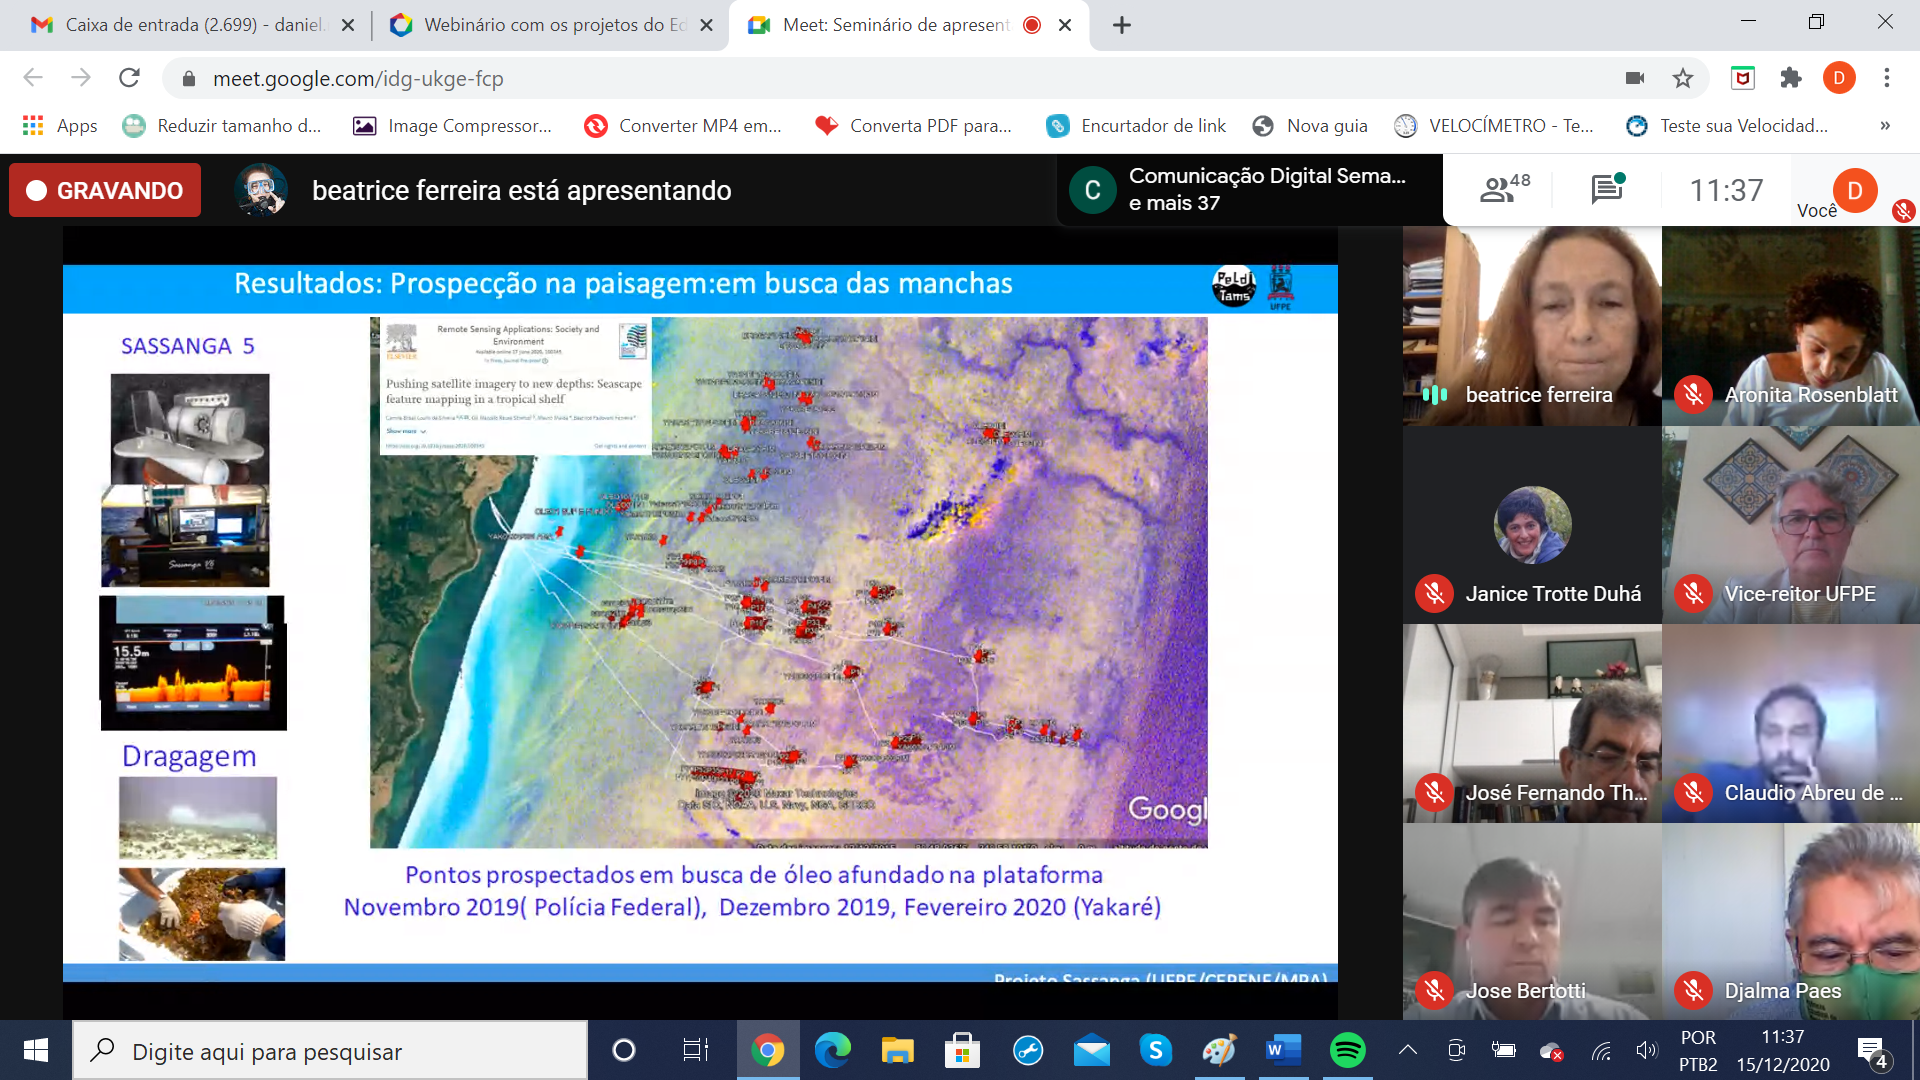This screenshot has height=1080, width=1920.
Task: Open the Converta PDF para bookmark
Action: pyautogui.click(x=914, y=126)
